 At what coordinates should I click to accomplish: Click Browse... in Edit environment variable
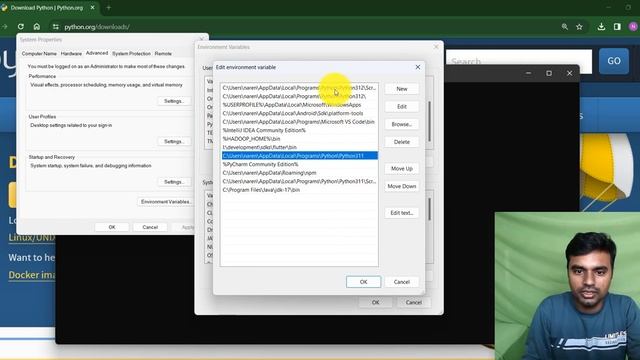pyautogui.click(x=402, y=124)
